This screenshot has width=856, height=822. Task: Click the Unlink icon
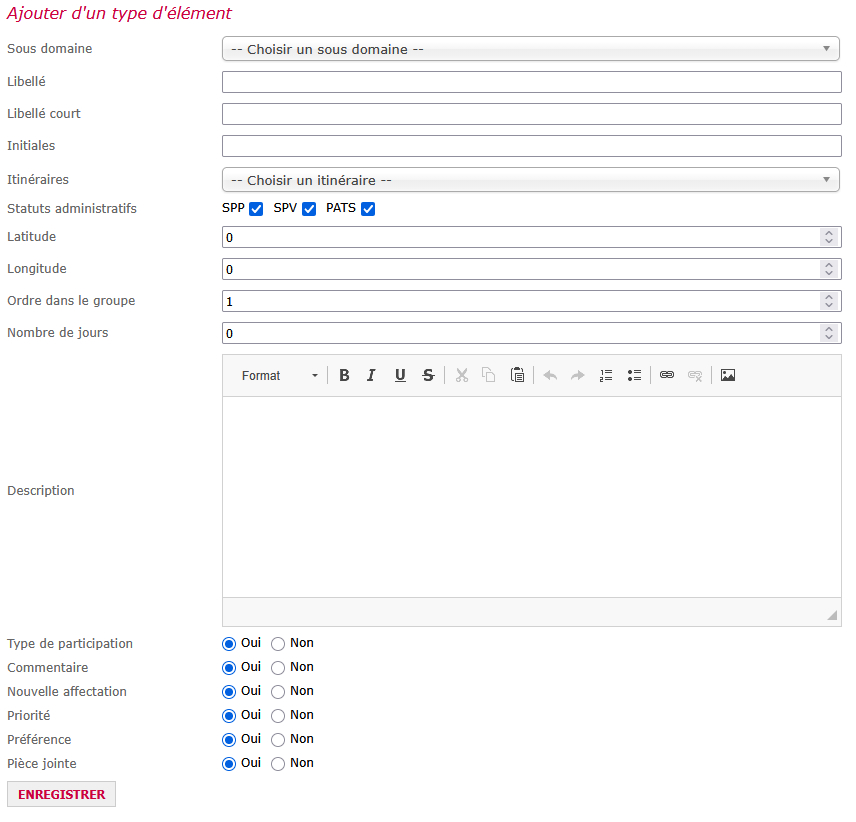click(695, 376)
